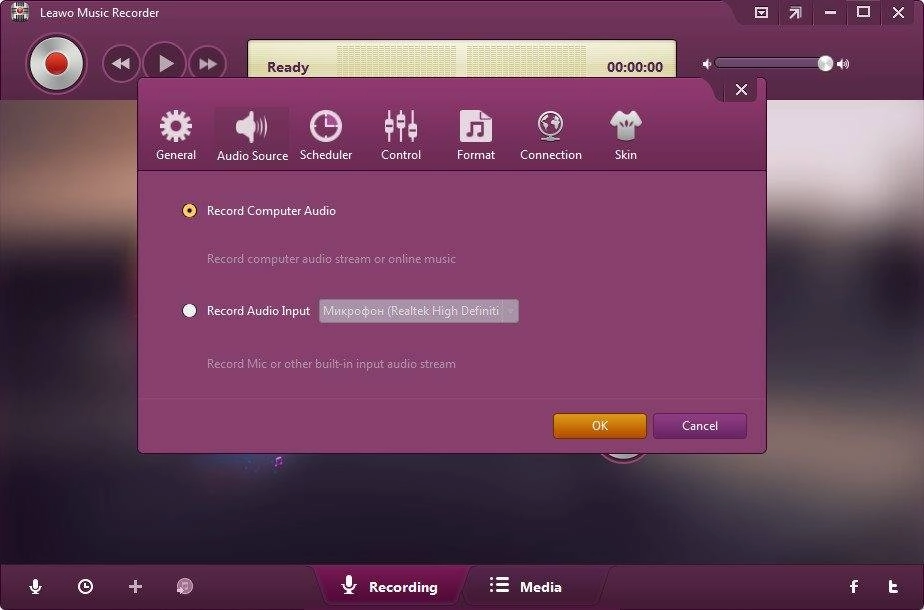Open the task scheduler clock icon
Viewport: 924px width, 610px height.
(85, 586)
